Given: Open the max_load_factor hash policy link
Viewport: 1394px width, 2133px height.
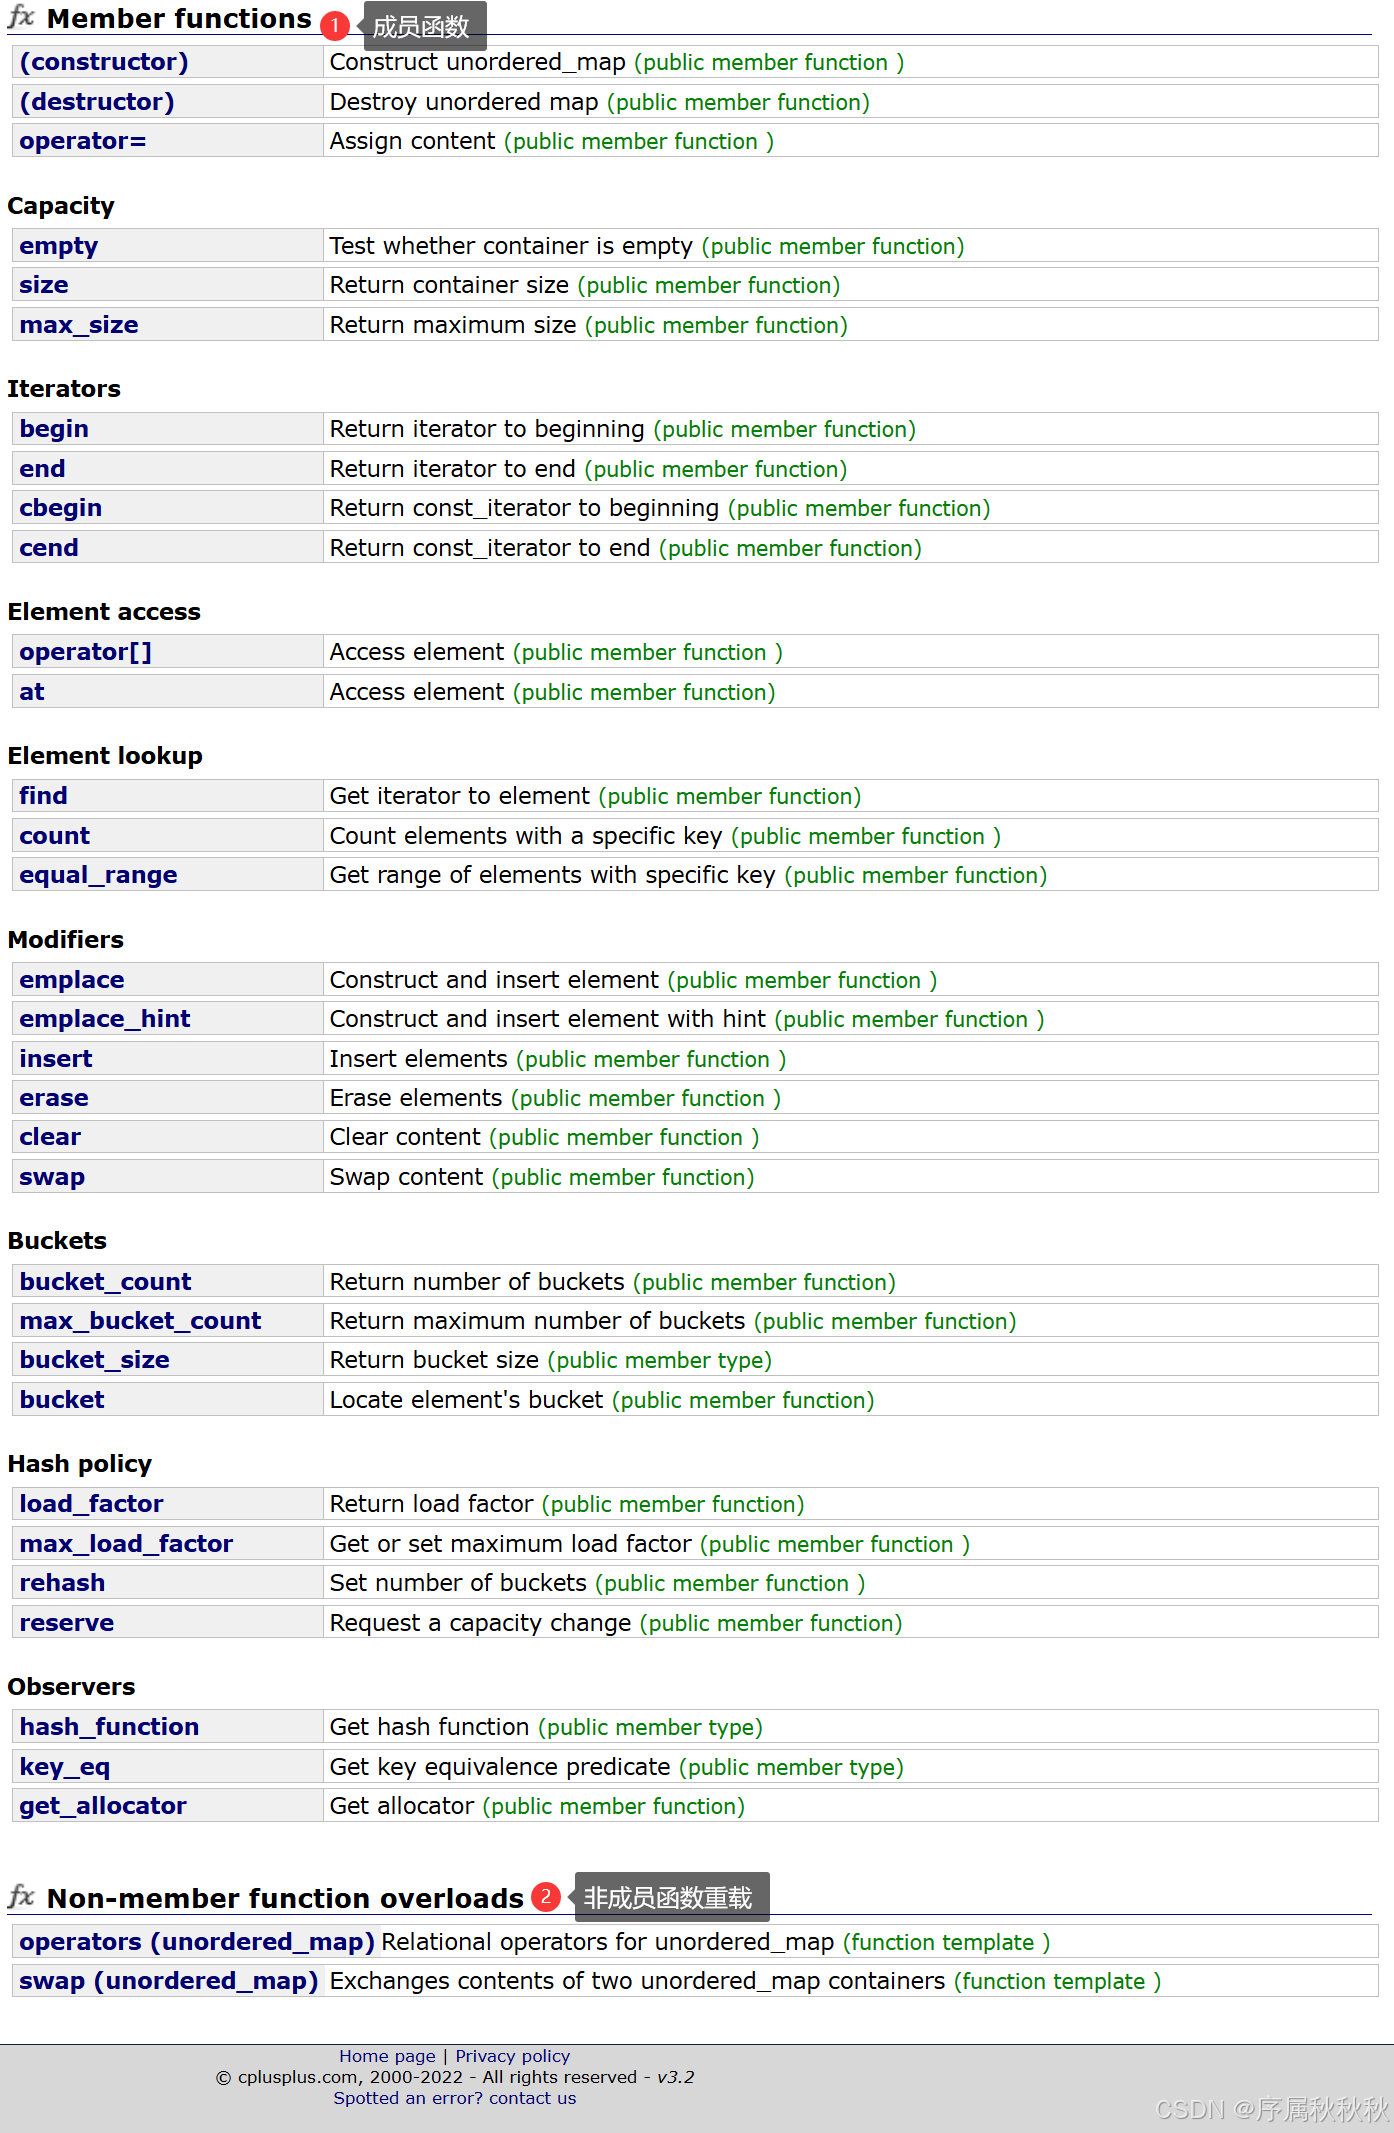Looking at the screenshot, I should [126, 1544].
